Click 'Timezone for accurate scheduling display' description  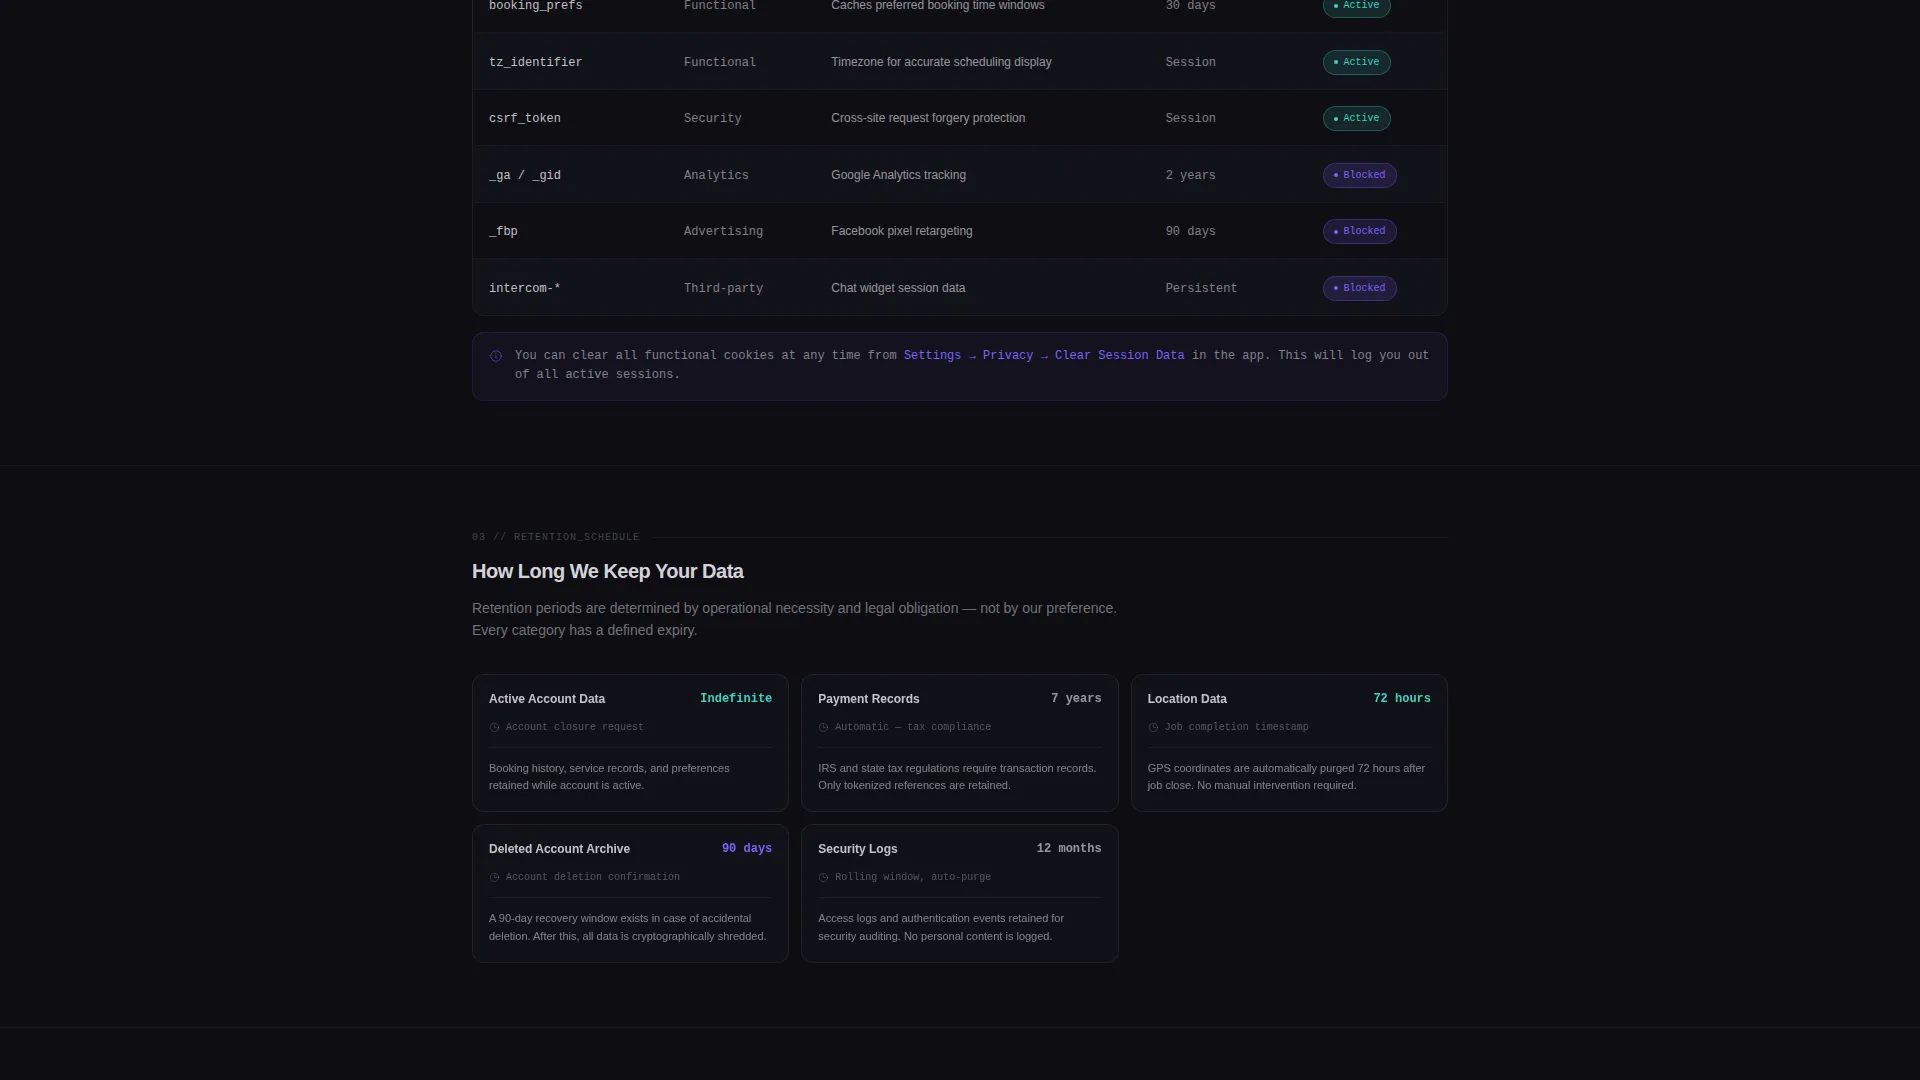(x=941, y=62)
